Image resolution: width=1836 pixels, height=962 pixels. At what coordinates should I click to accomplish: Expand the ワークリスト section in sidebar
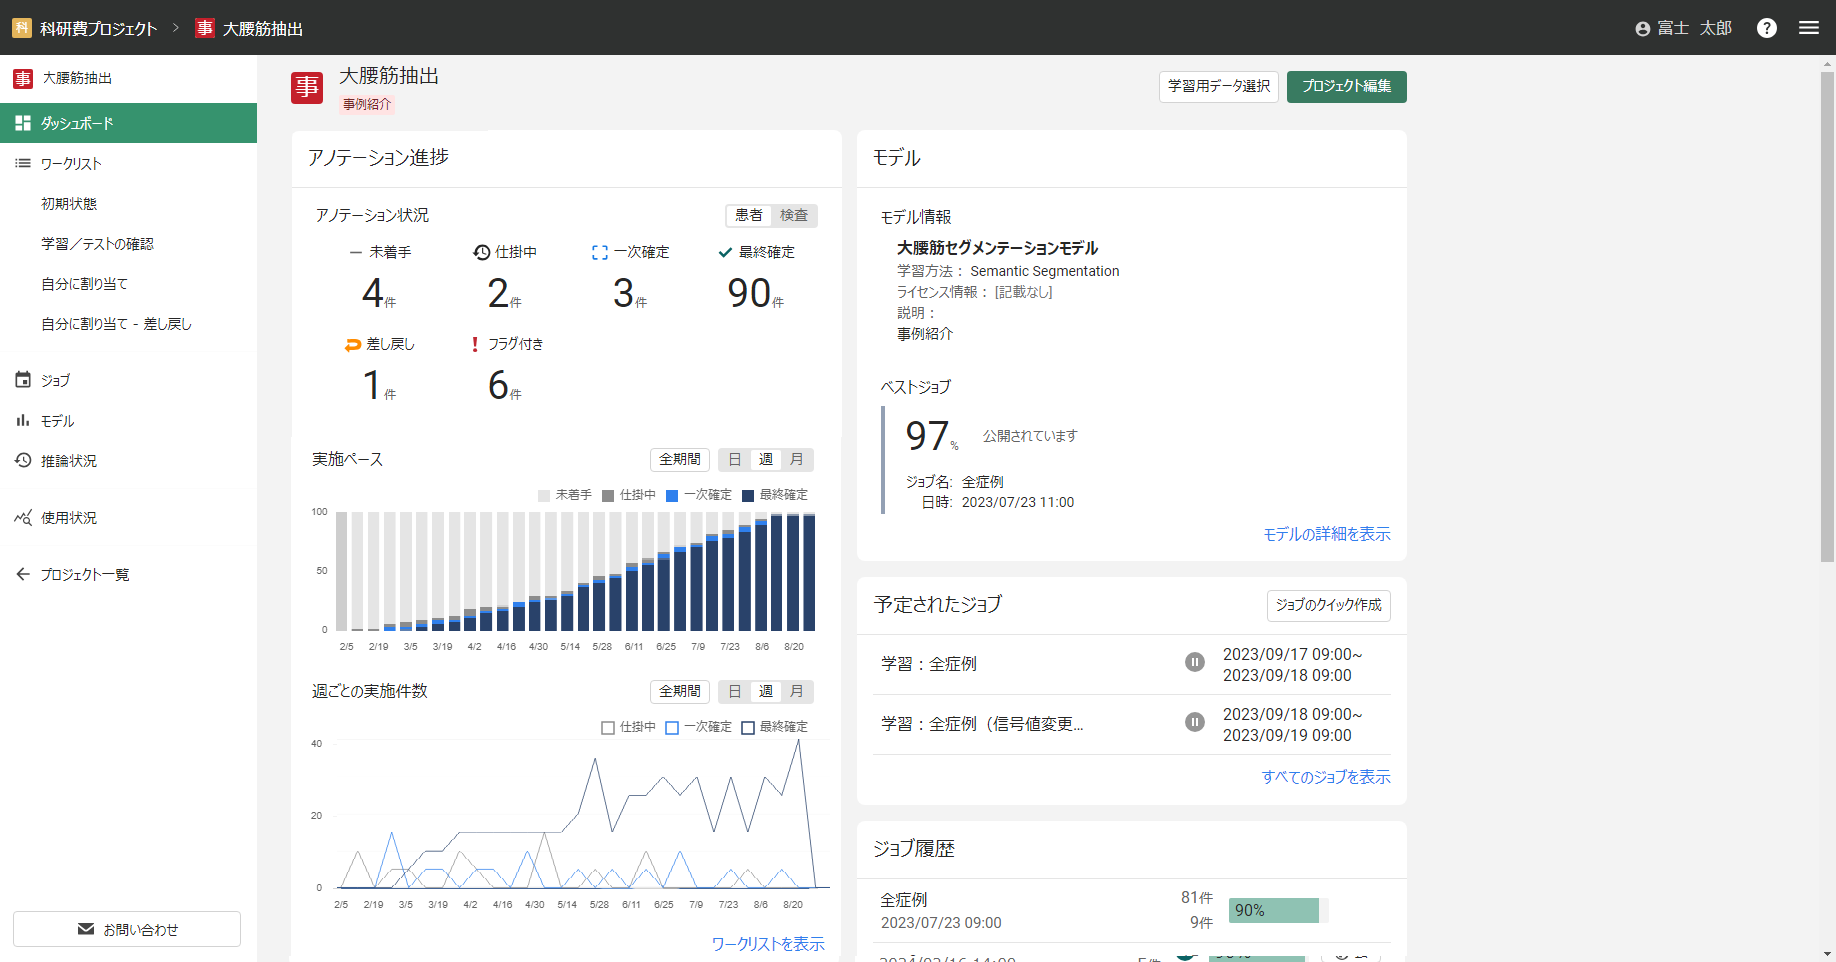70,163
